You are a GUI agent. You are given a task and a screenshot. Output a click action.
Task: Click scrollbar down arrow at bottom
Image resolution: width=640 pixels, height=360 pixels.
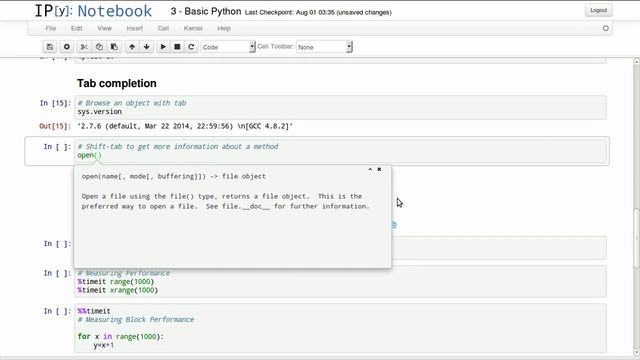click(x=636, y=353)
